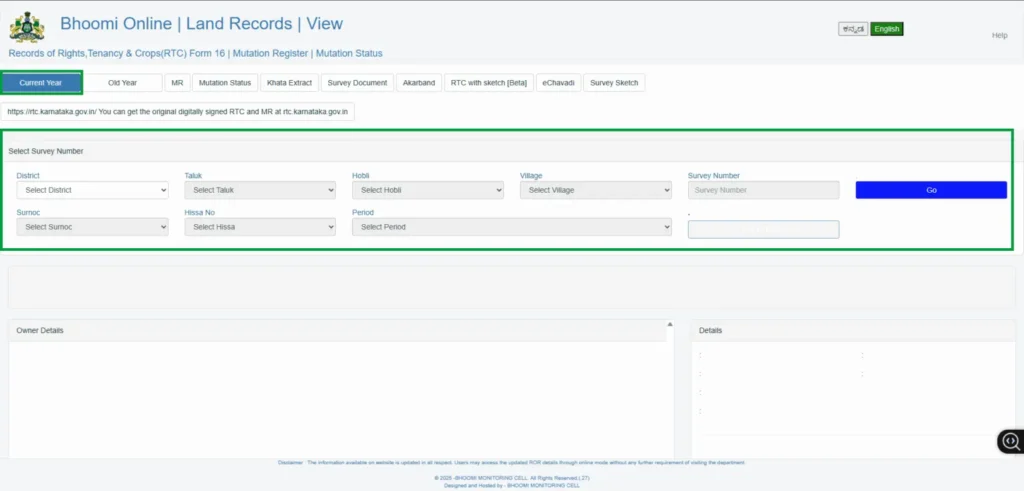1024x491 pixels.
Task: Click the Owner Details scroll-up arrow
Action: coord(669,324)
